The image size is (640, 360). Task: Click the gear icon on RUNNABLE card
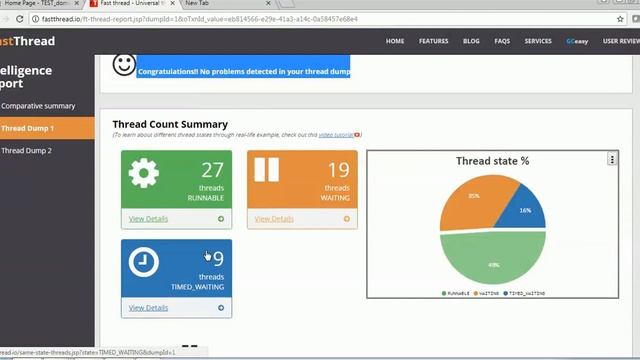coord(144,173)
